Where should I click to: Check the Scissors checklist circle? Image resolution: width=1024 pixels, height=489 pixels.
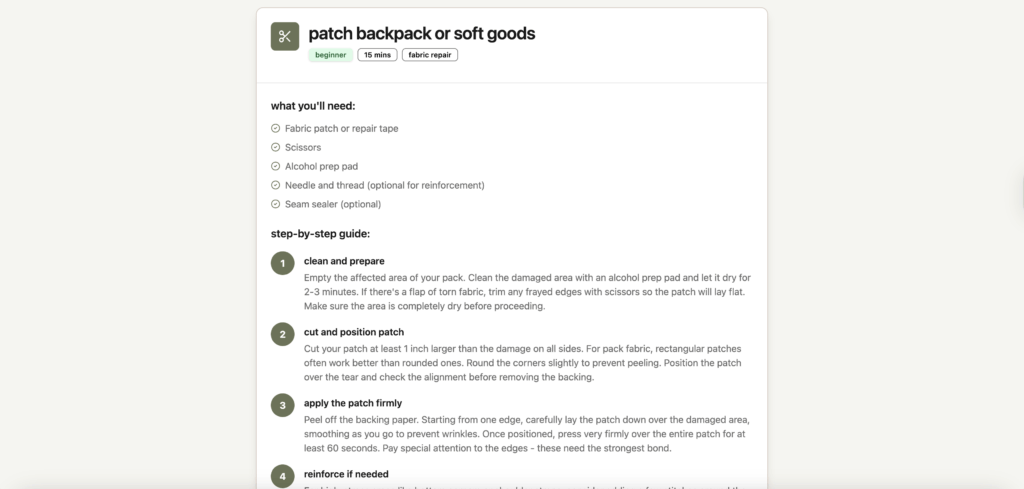point(276,147)
